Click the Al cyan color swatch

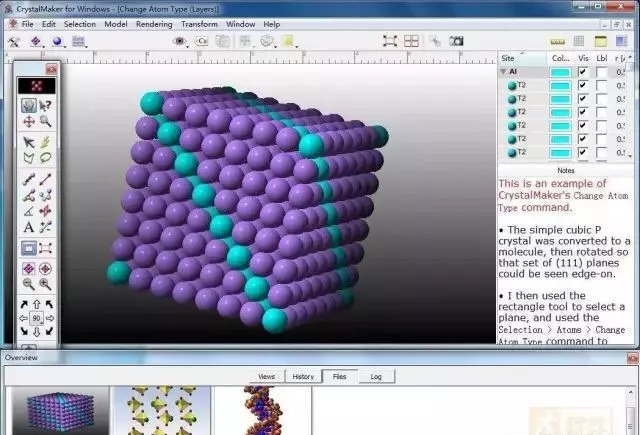[560, 72]
